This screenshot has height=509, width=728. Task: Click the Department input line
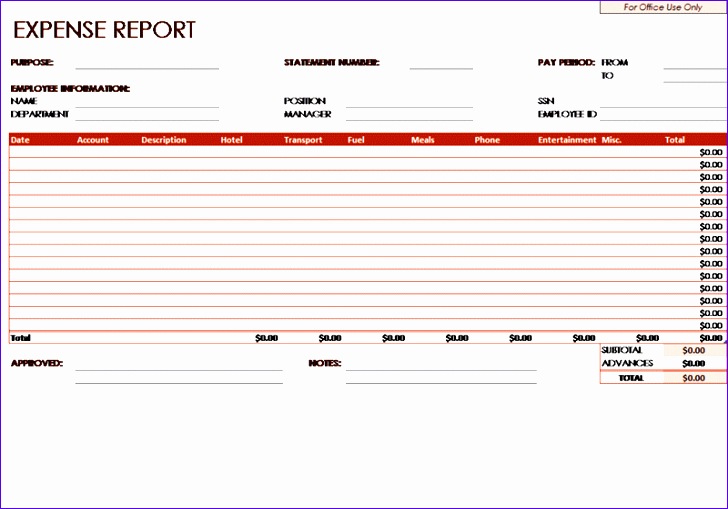(x=147, y=114)
